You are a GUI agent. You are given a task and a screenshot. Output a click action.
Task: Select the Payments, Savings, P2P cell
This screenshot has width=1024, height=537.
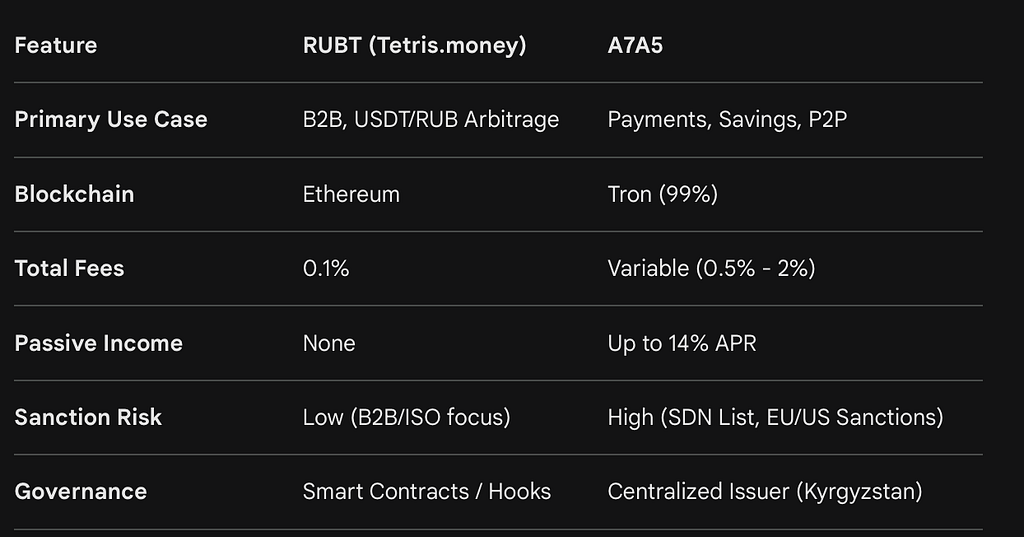[727, 120]
